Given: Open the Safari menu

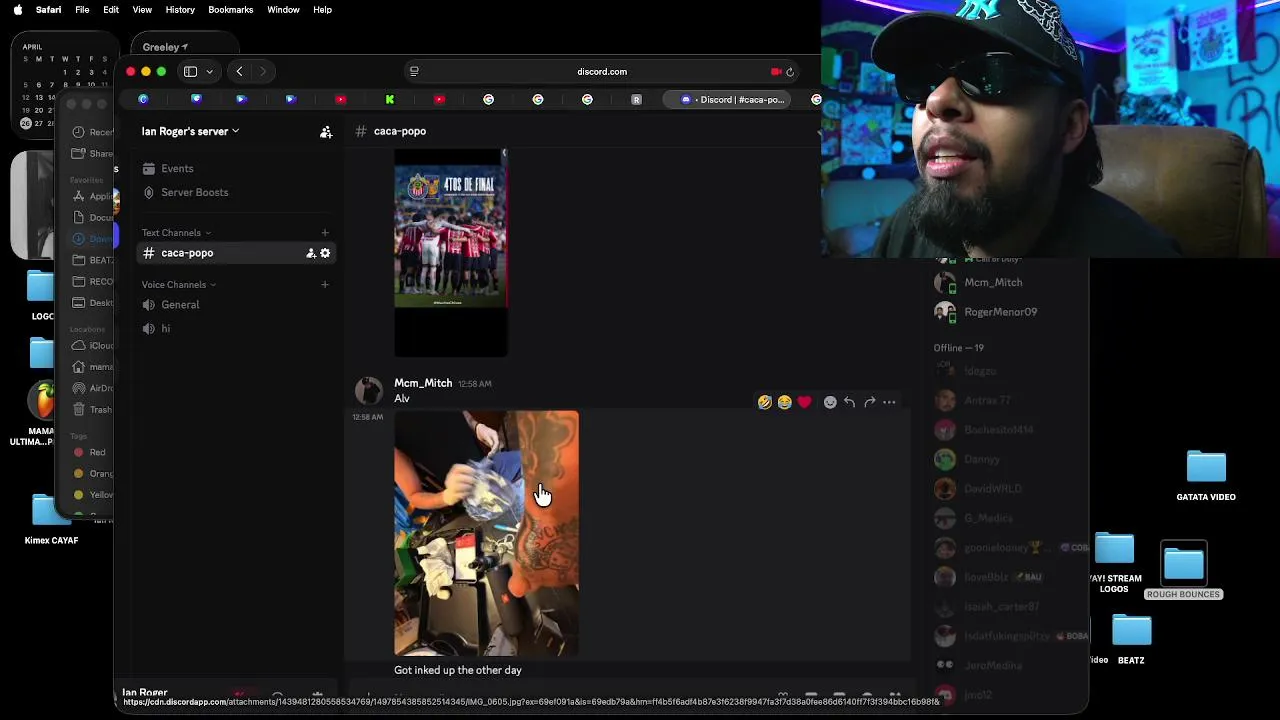Looking at the screenshot, I should pyautogui.click(x=48, y=10).
